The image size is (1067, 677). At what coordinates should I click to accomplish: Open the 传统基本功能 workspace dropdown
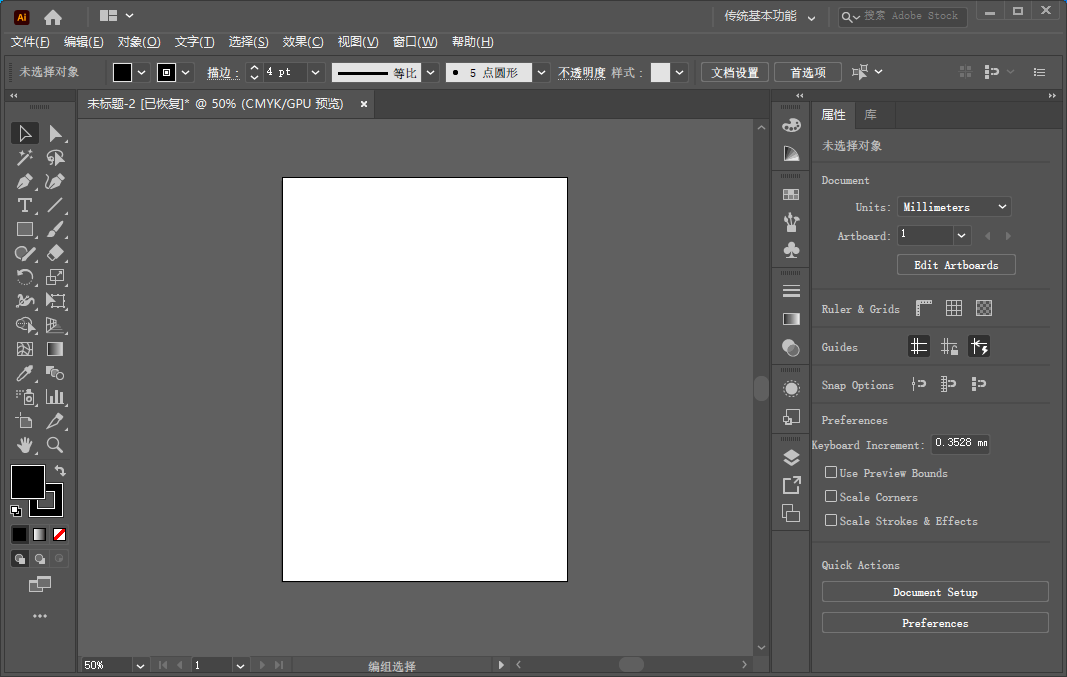770,17
